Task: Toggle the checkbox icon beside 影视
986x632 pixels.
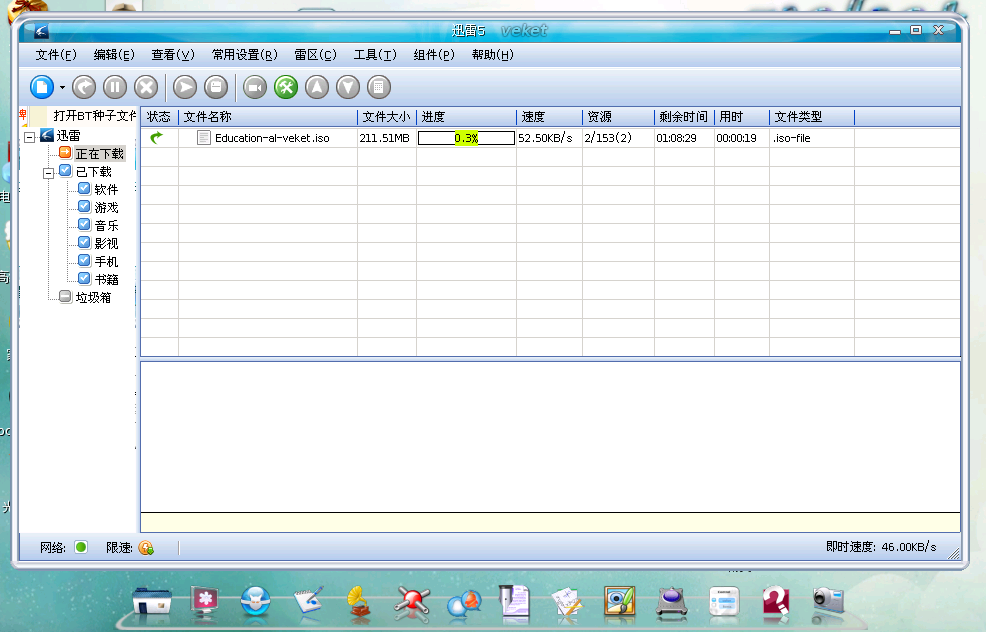Action: click(84, 242)
